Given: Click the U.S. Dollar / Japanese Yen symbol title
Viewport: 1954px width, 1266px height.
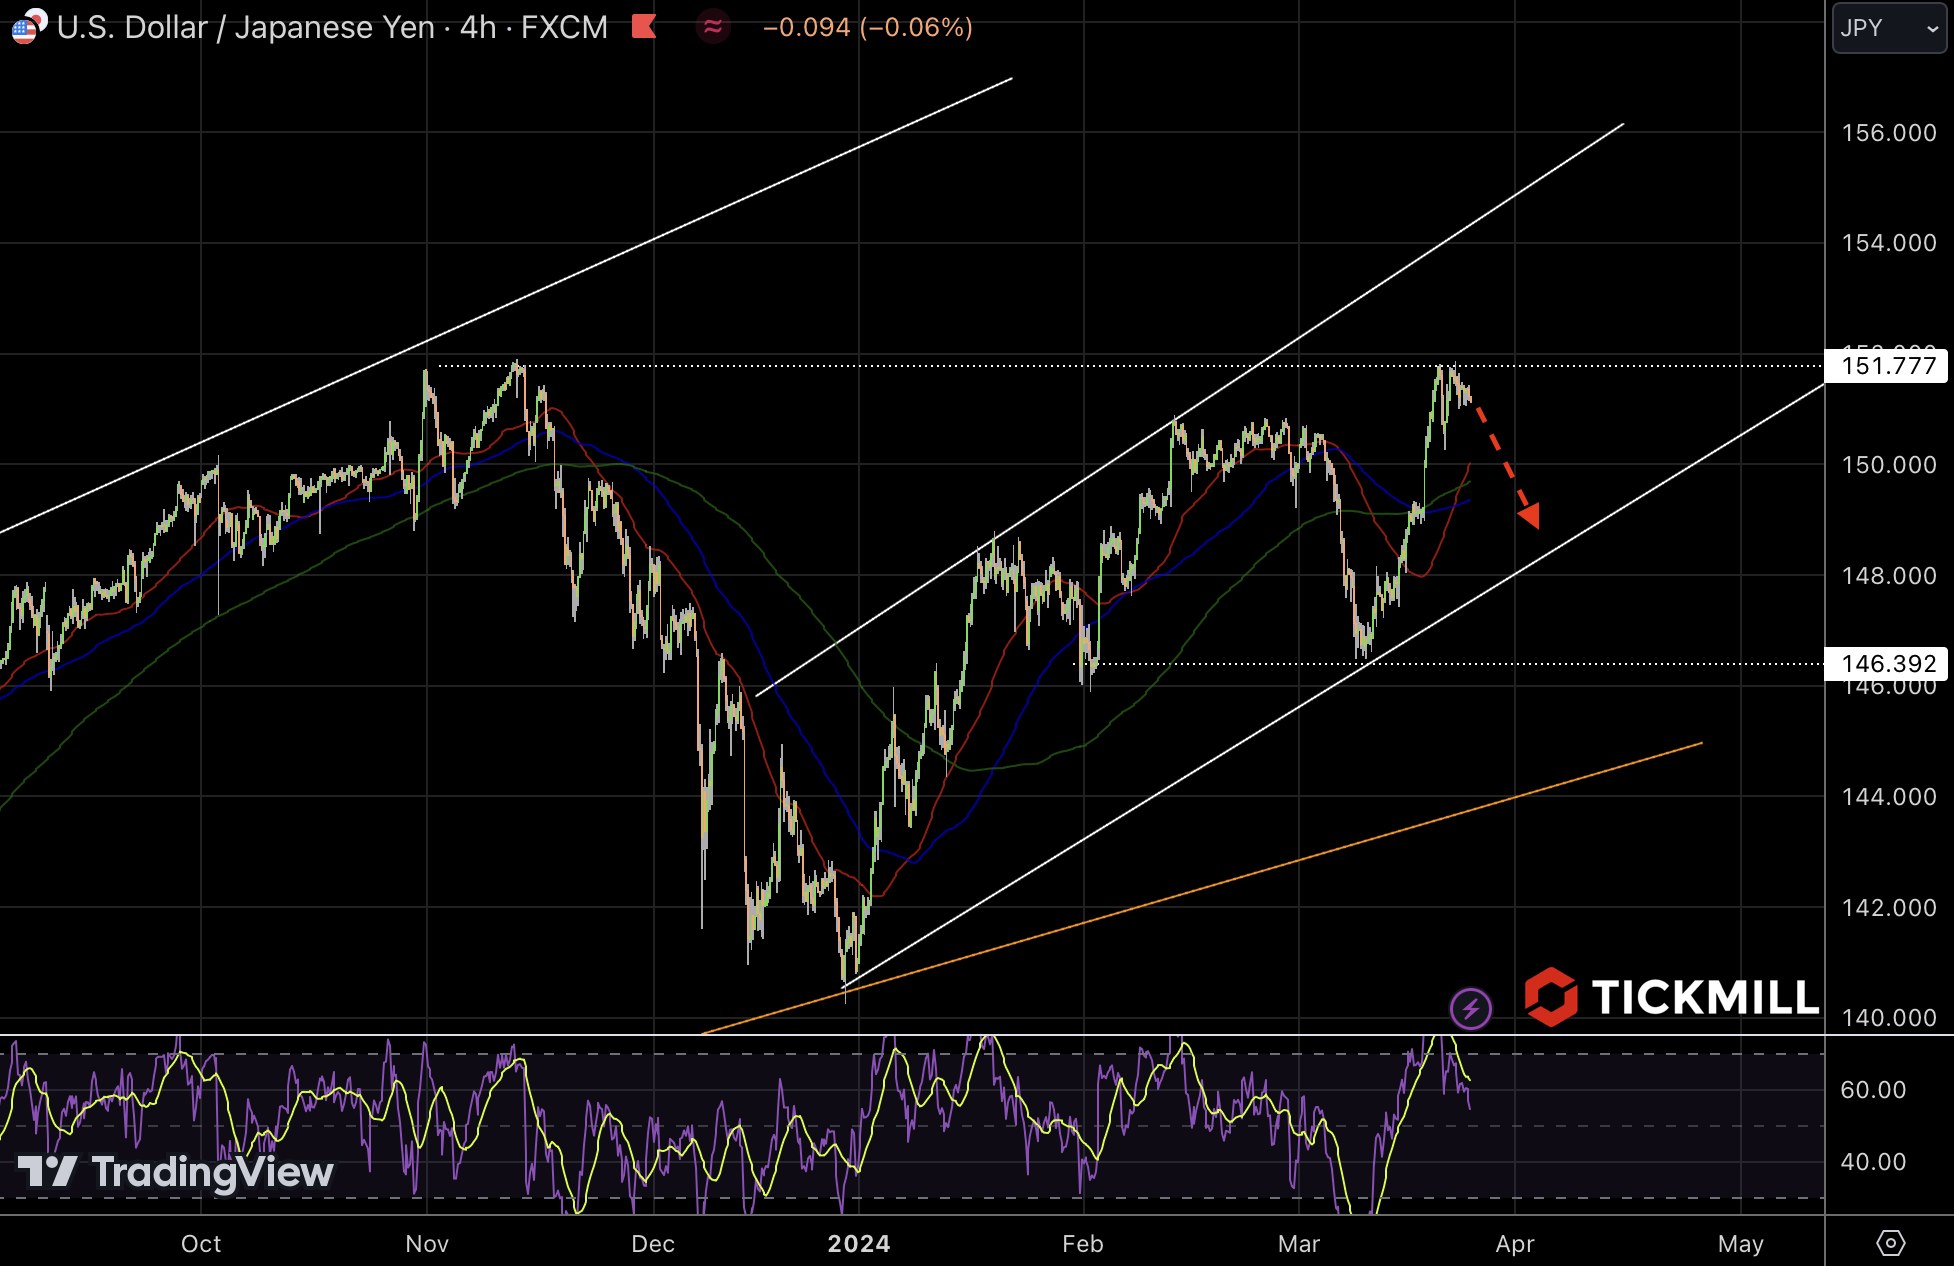Looking at the screenshot, I should [x=245, y=27].
